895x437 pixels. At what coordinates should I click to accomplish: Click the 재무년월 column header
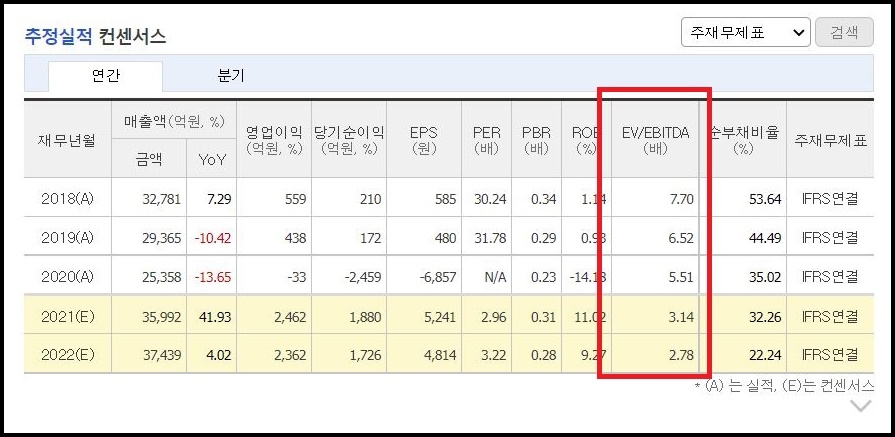pos(67,139)
